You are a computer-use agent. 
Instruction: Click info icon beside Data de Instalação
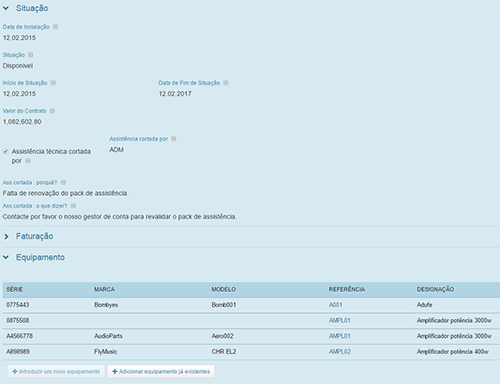[x=55, y=27]
